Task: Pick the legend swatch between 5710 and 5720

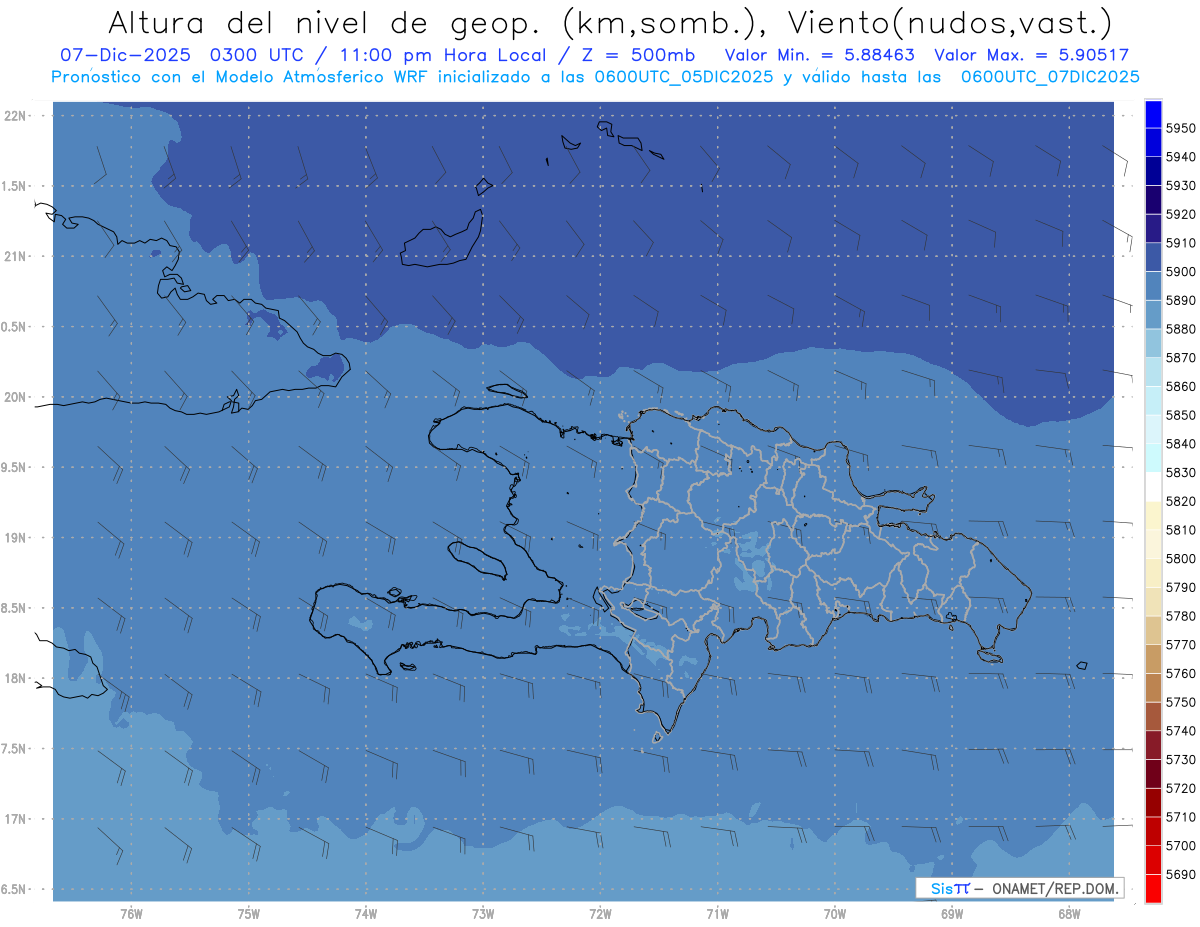Action: point(1153,802)
